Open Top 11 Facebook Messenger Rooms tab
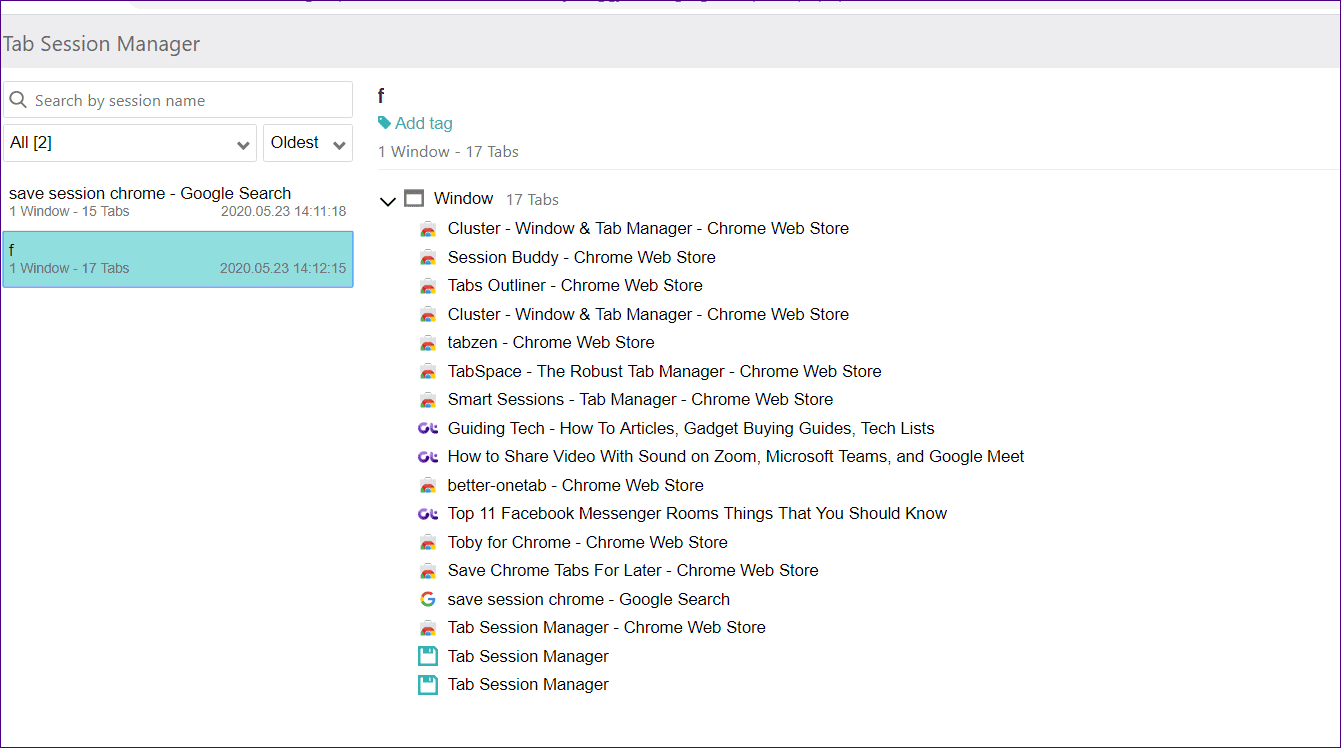Screen dimensions: 1341x748 [x=697, y=513]
